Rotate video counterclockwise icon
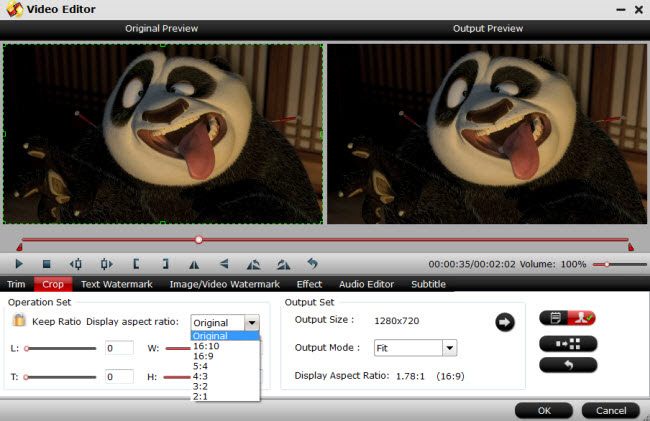 point(254,264)
